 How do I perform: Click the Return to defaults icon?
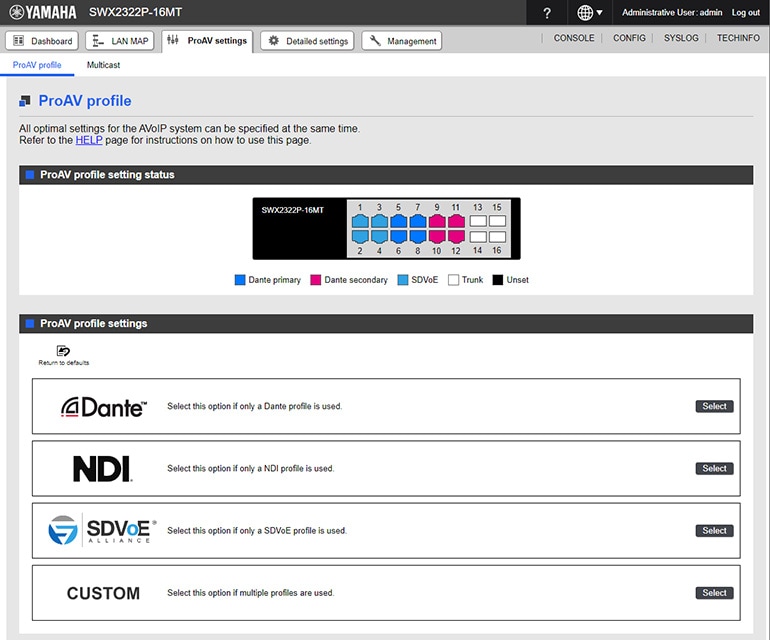pyautogui.click(x=63, y=351)
